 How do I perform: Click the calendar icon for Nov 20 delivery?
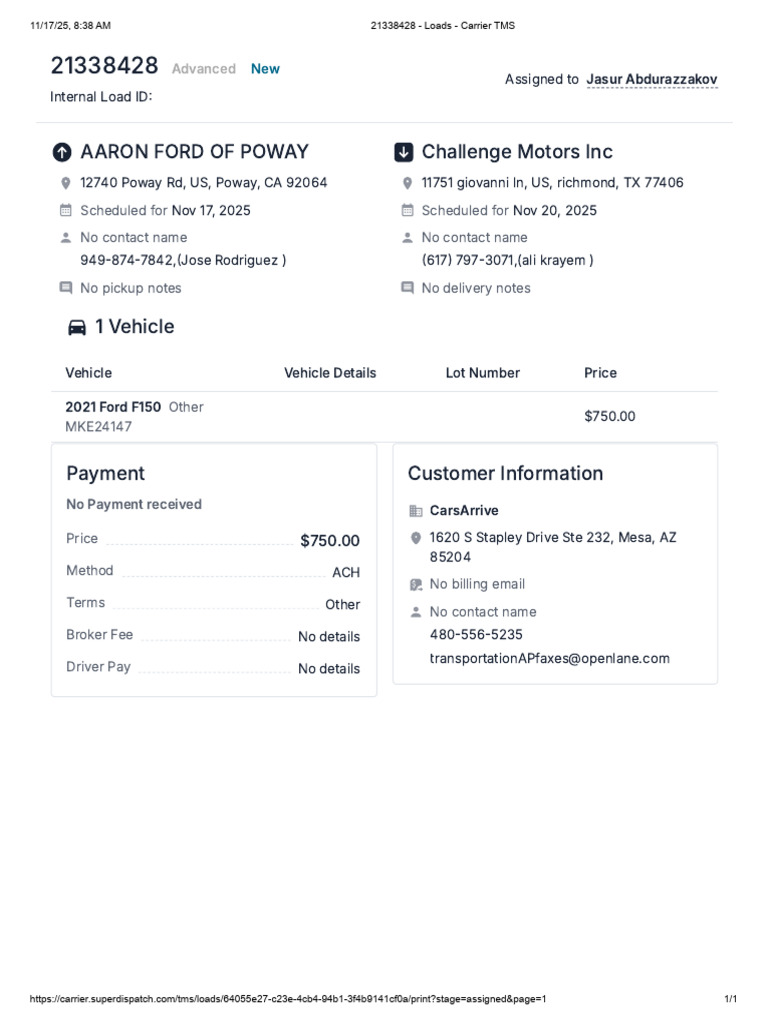[407, 210]
